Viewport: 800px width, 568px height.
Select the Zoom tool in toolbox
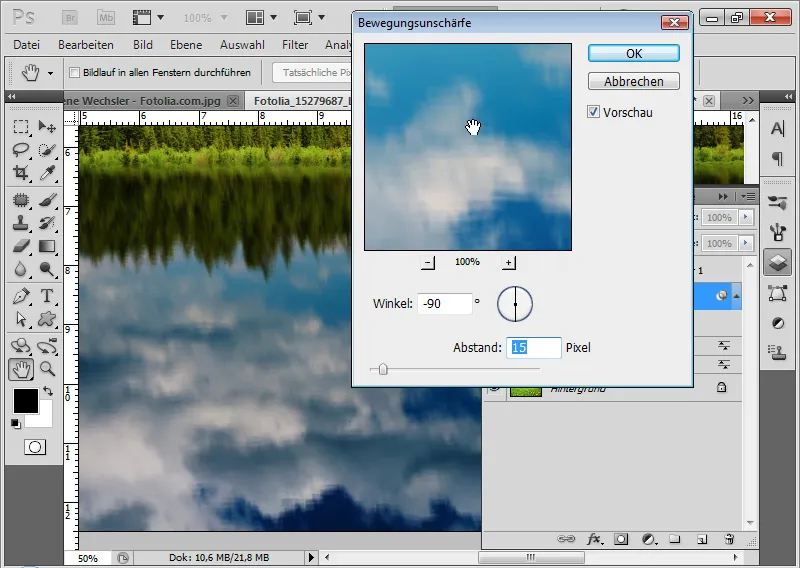47,369
